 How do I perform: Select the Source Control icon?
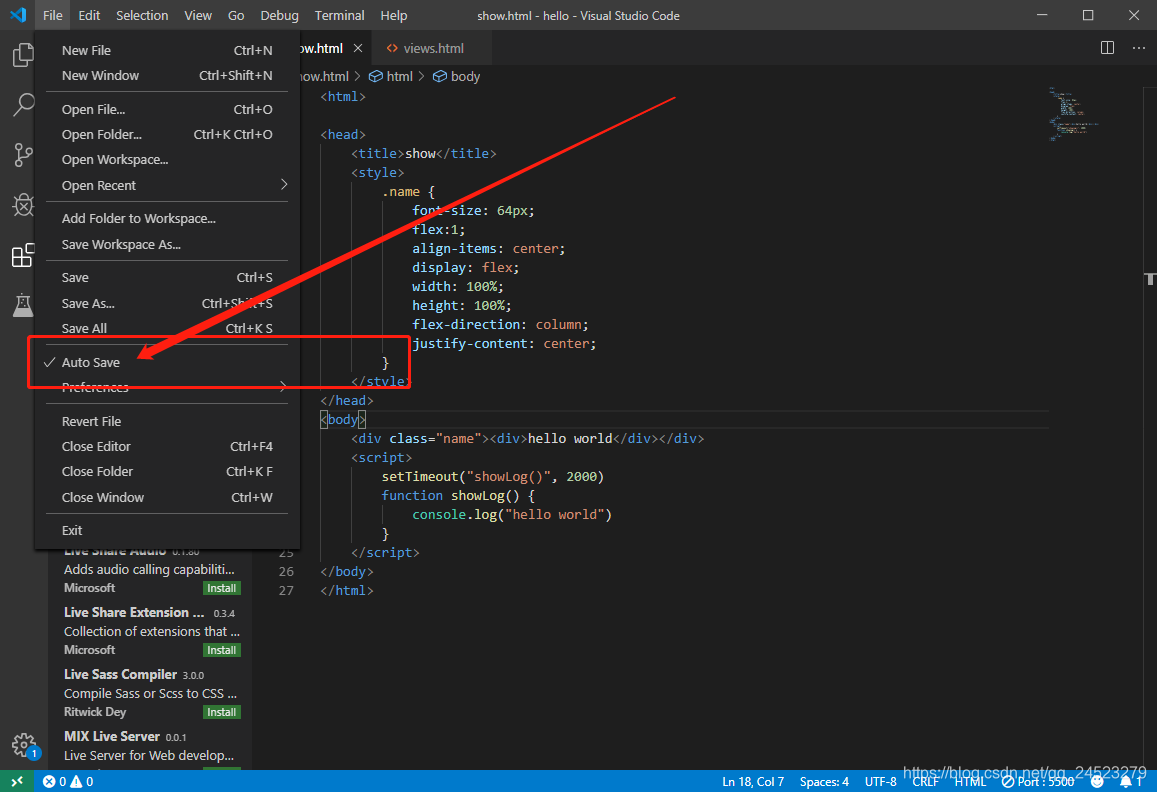point(23,155)
